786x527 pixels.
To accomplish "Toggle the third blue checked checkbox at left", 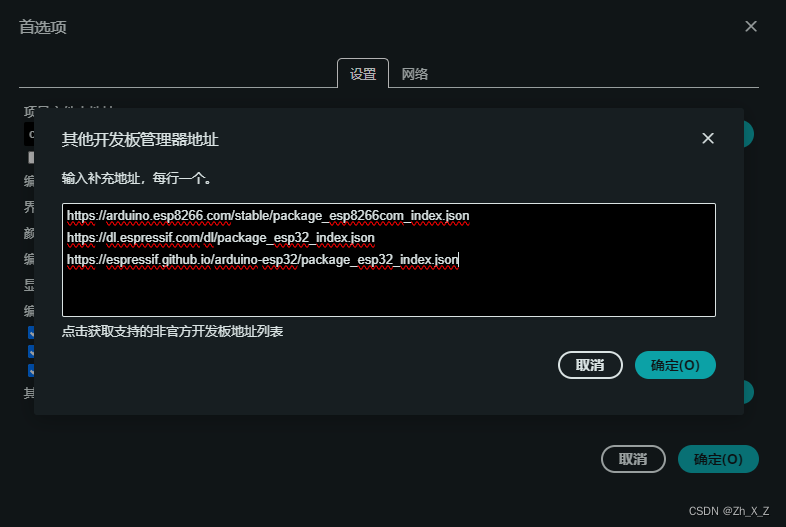I will pyautogui.click(x=31, y=371).
